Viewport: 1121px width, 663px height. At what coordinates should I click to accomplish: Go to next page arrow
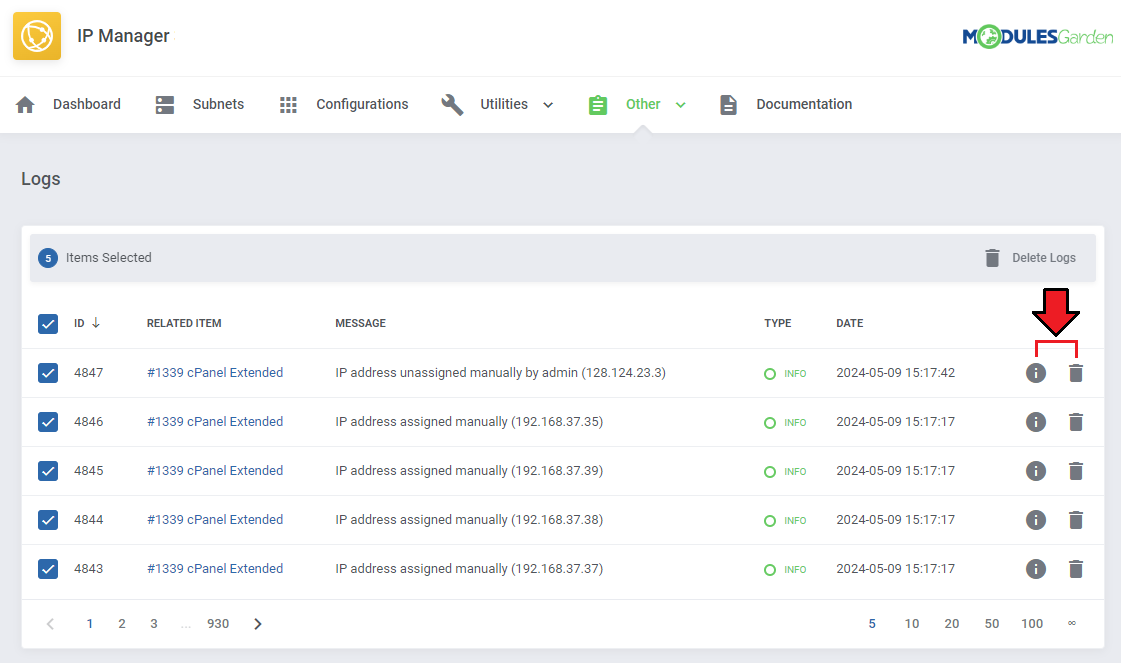point(258,624)
